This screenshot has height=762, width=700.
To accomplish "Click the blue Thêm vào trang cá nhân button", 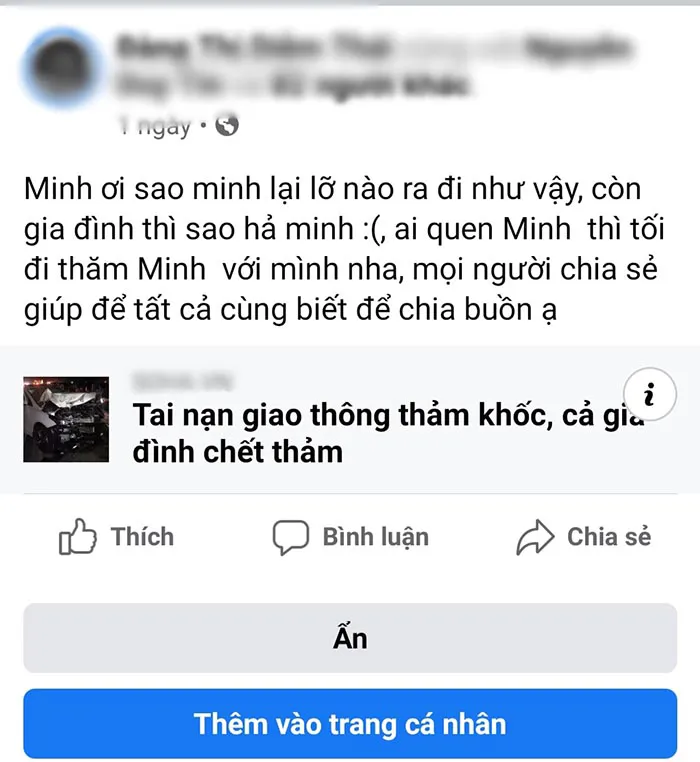I will click(x=350, y=723).
